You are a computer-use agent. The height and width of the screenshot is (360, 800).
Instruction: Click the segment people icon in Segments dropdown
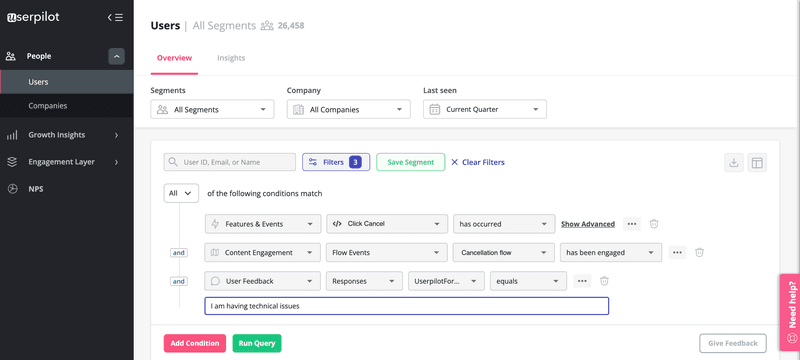(x=163, y=110)
